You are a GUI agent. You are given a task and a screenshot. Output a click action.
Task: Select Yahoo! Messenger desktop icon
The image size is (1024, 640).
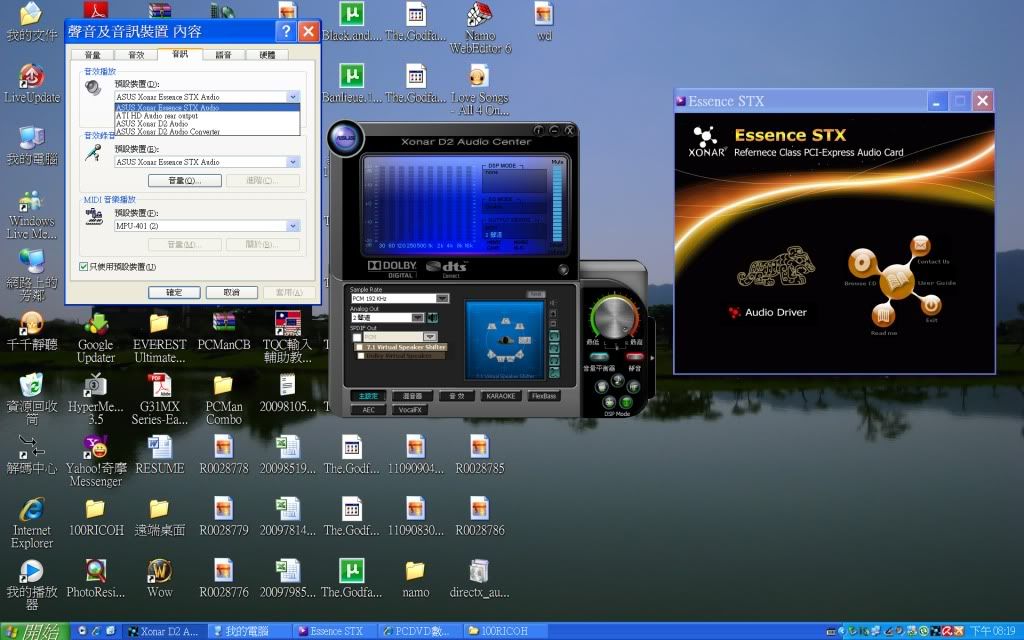95,461
